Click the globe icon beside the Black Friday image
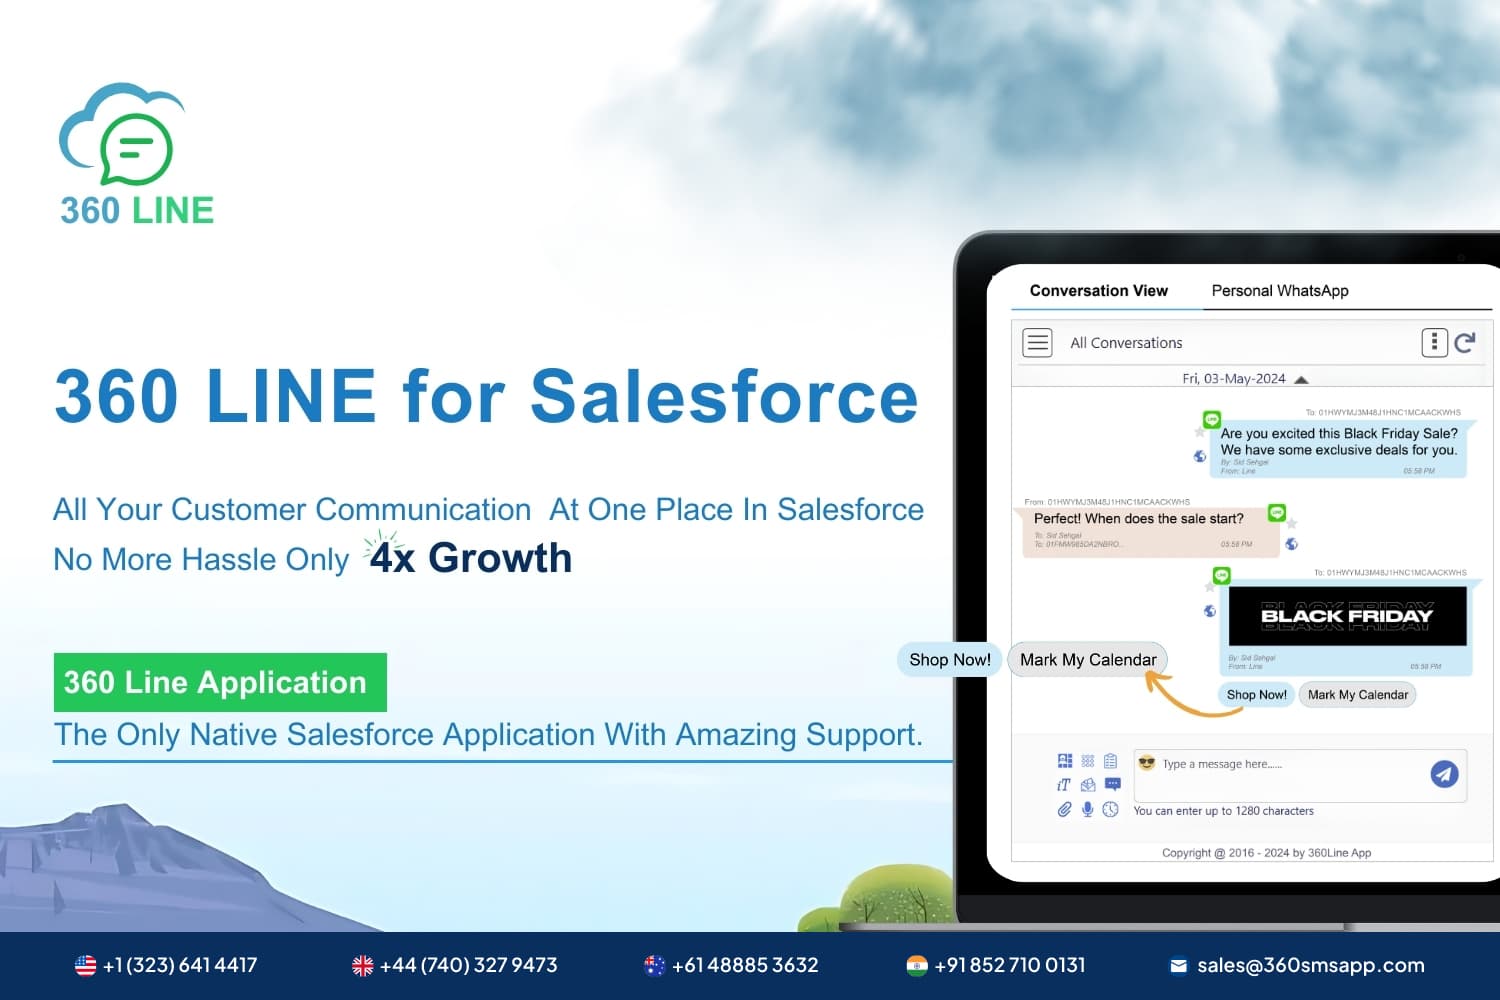This screenshot has height=1000, width=1500. click(1210, 611)
